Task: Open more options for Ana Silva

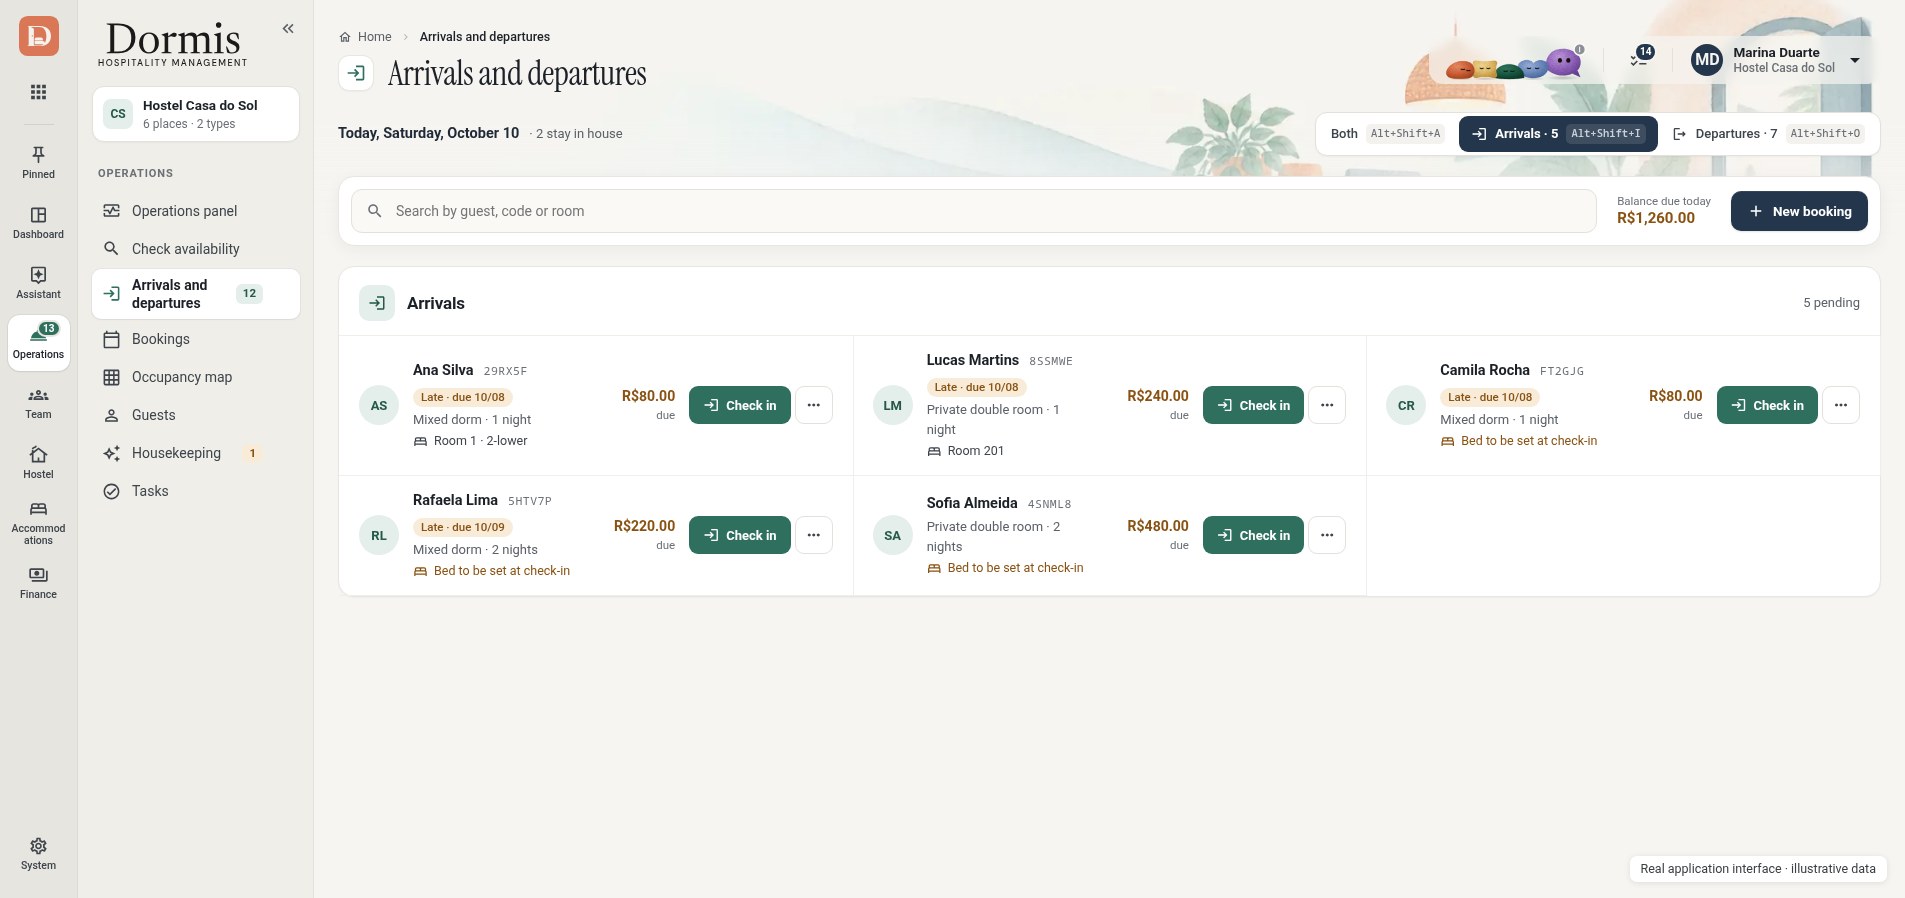Action: pyautogui.click(x=814, y=405)
